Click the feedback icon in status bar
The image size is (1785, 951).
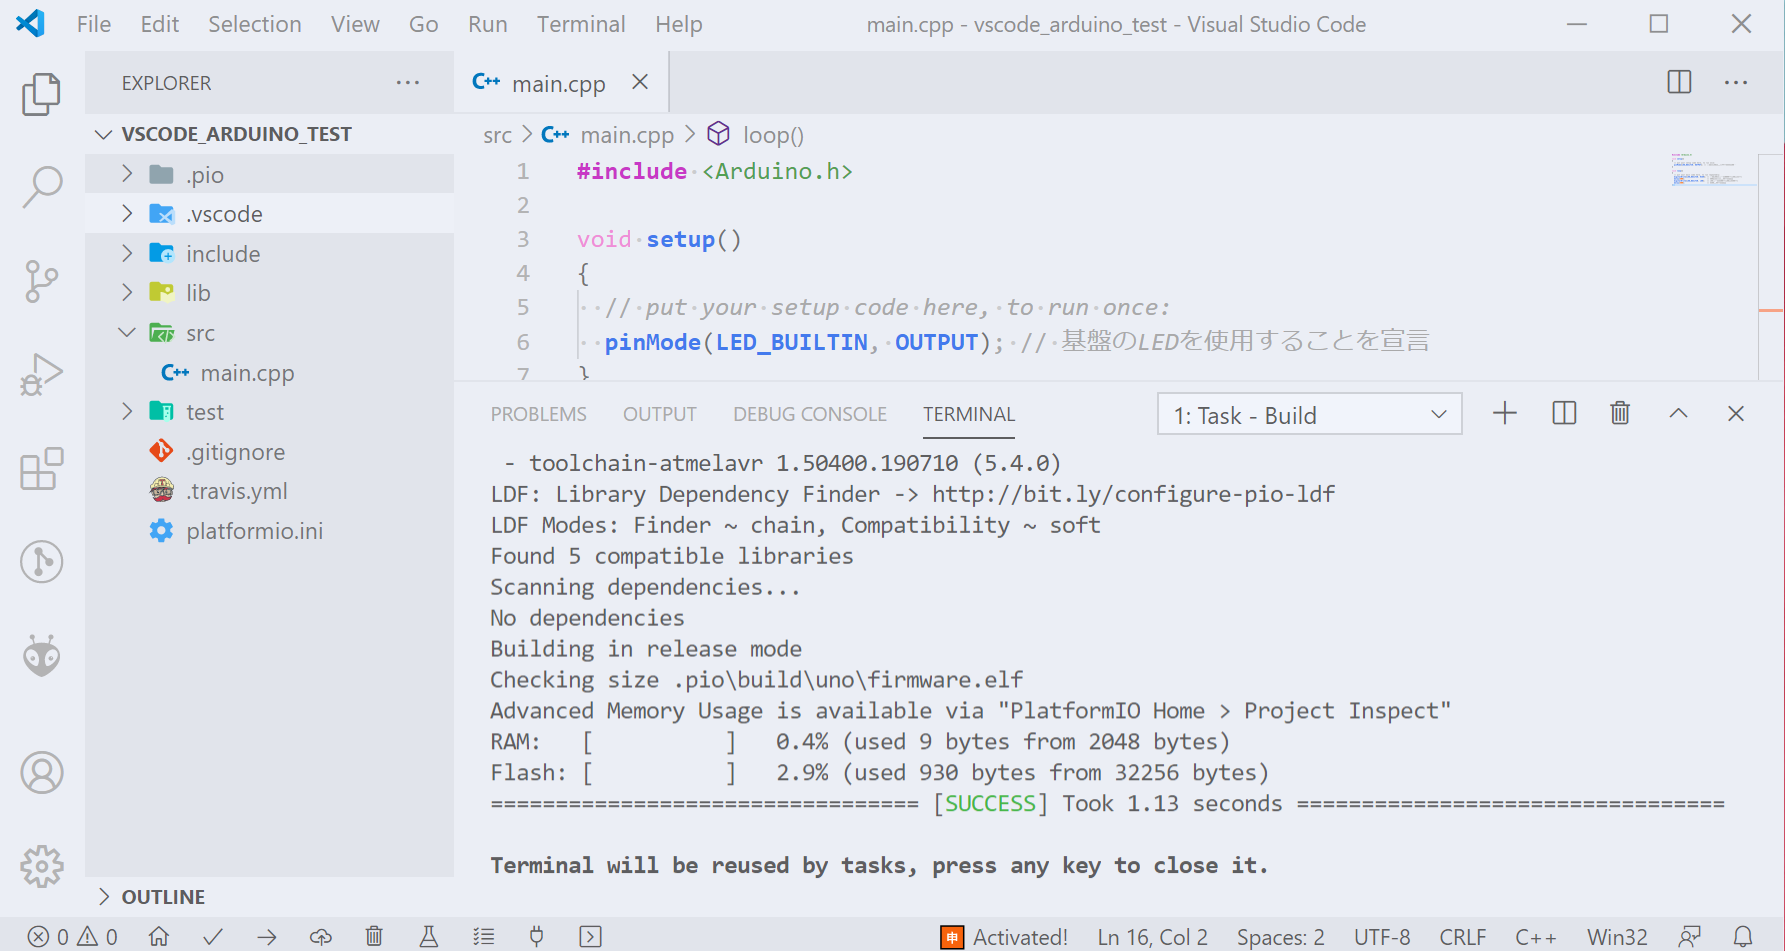pos(1690,936)
